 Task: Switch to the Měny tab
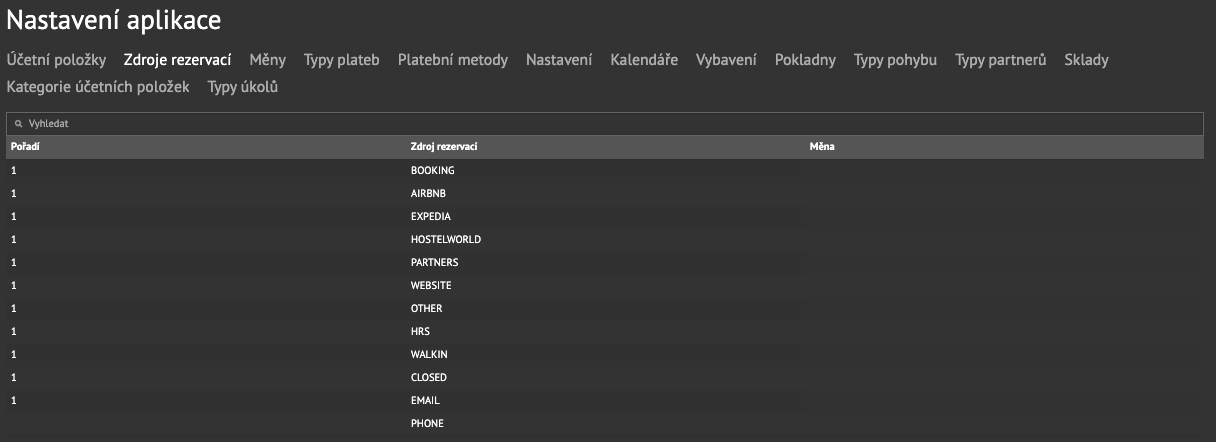268,60
